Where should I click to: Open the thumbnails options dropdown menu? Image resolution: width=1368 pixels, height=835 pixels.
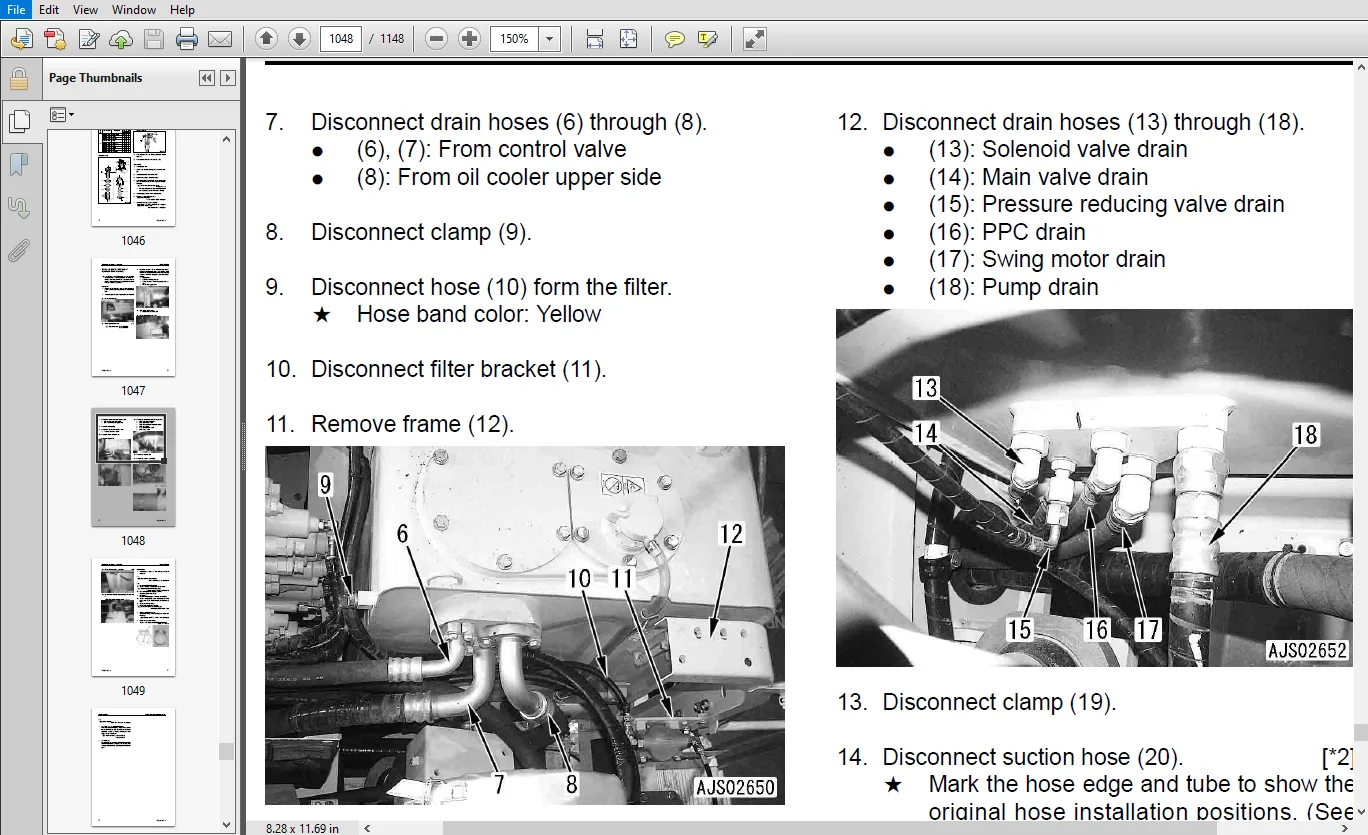point(62,115)
